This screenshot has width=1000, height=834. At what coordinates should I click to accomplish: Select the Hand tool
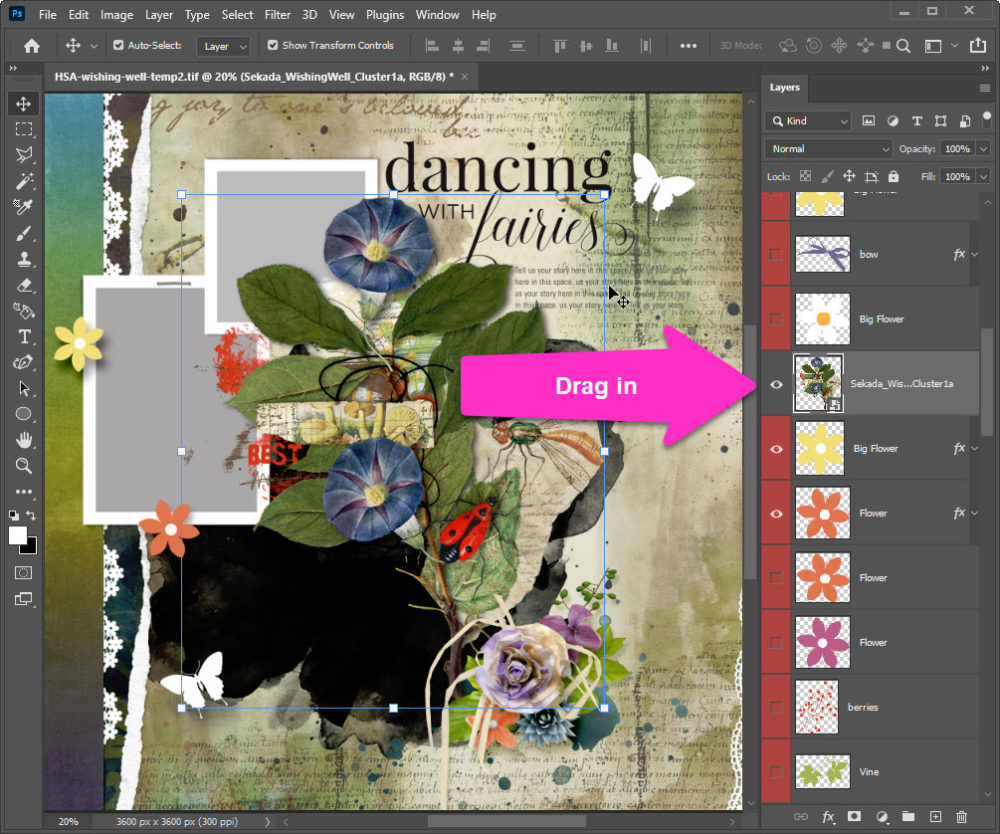click(24, 440)
